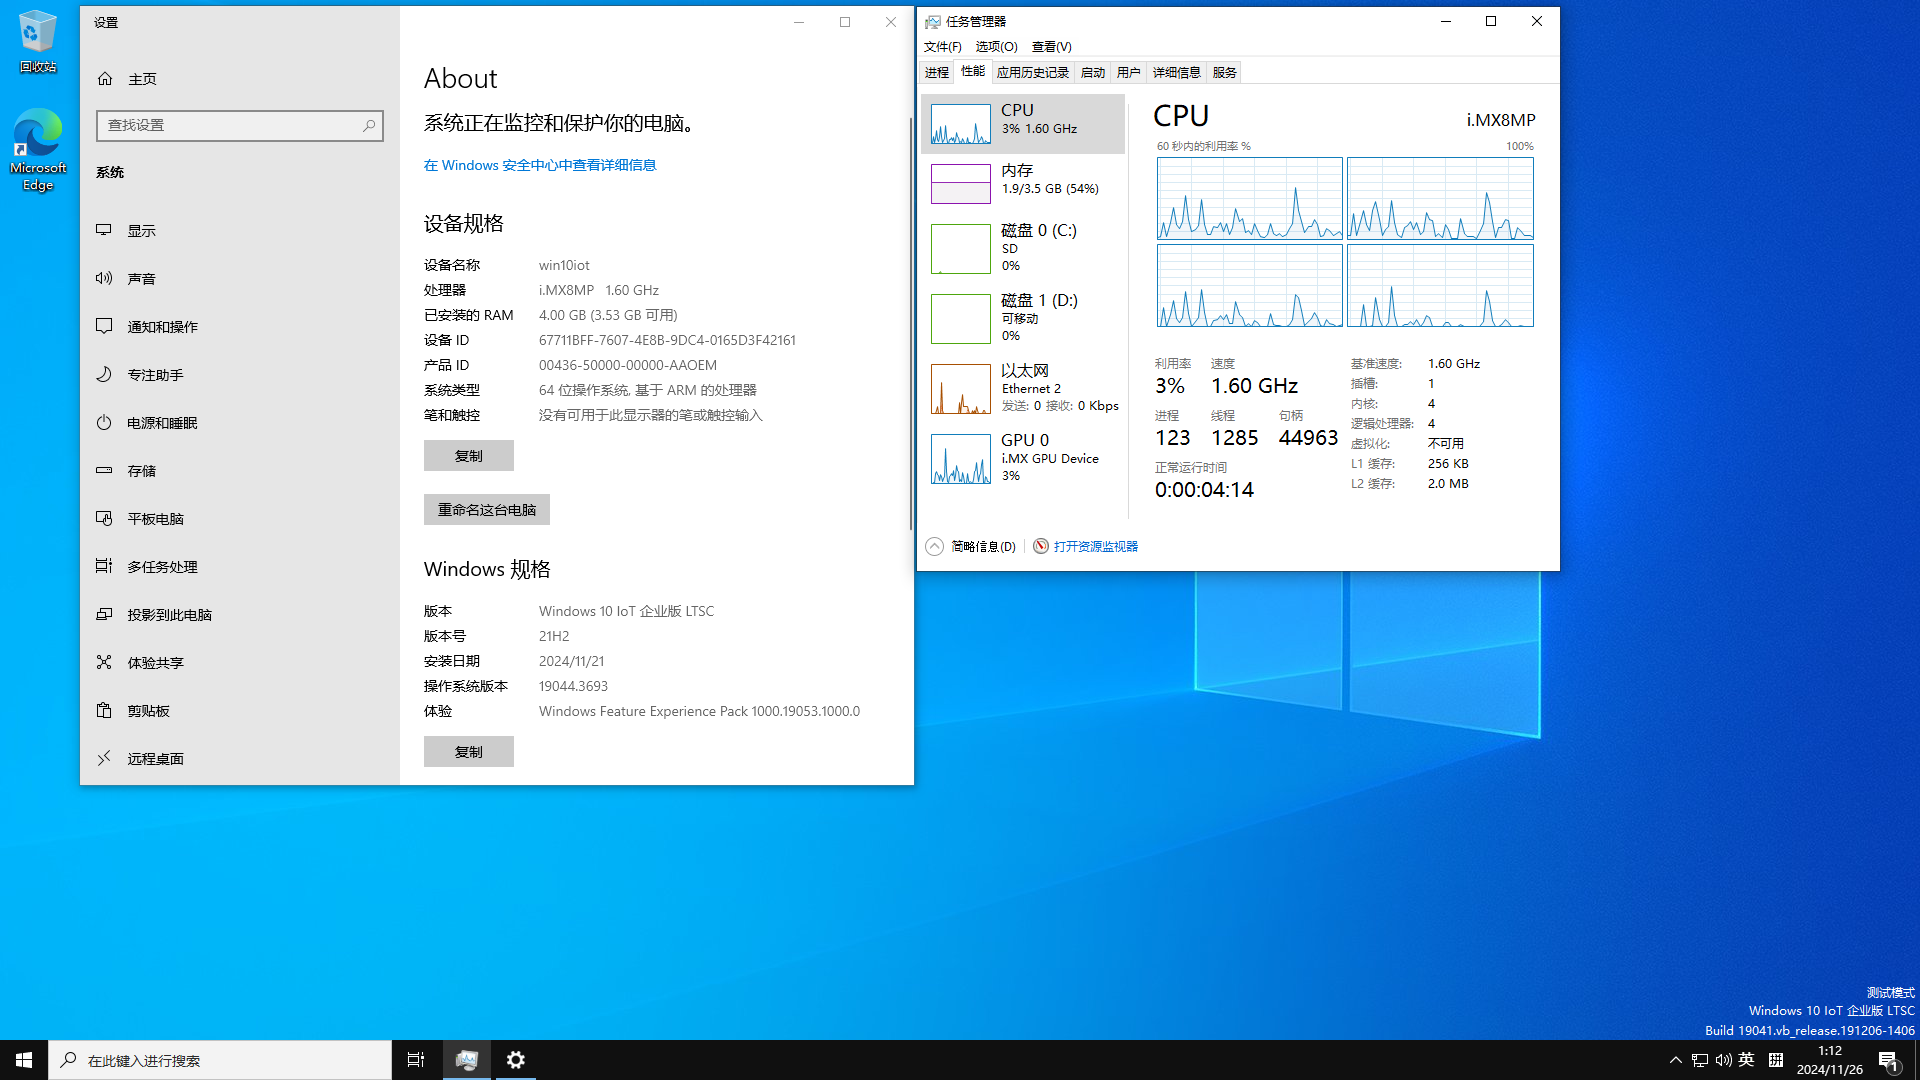The image size is (1920, 1080).
Task: Click the device ID value text
Action: [667, 340]
